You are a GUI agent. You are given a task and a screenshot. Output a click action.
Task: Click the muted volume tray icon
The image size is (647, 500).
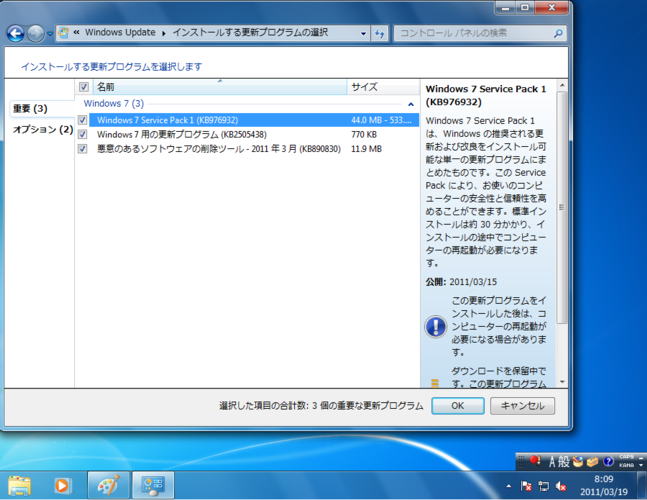[561, 487]
